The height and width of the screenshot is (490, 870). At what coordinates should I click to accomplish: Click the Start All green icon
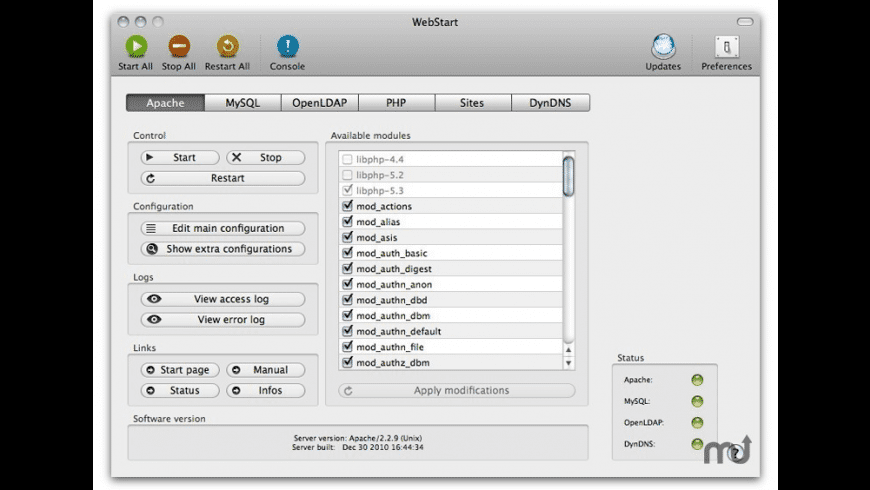(x=136, y=46)
